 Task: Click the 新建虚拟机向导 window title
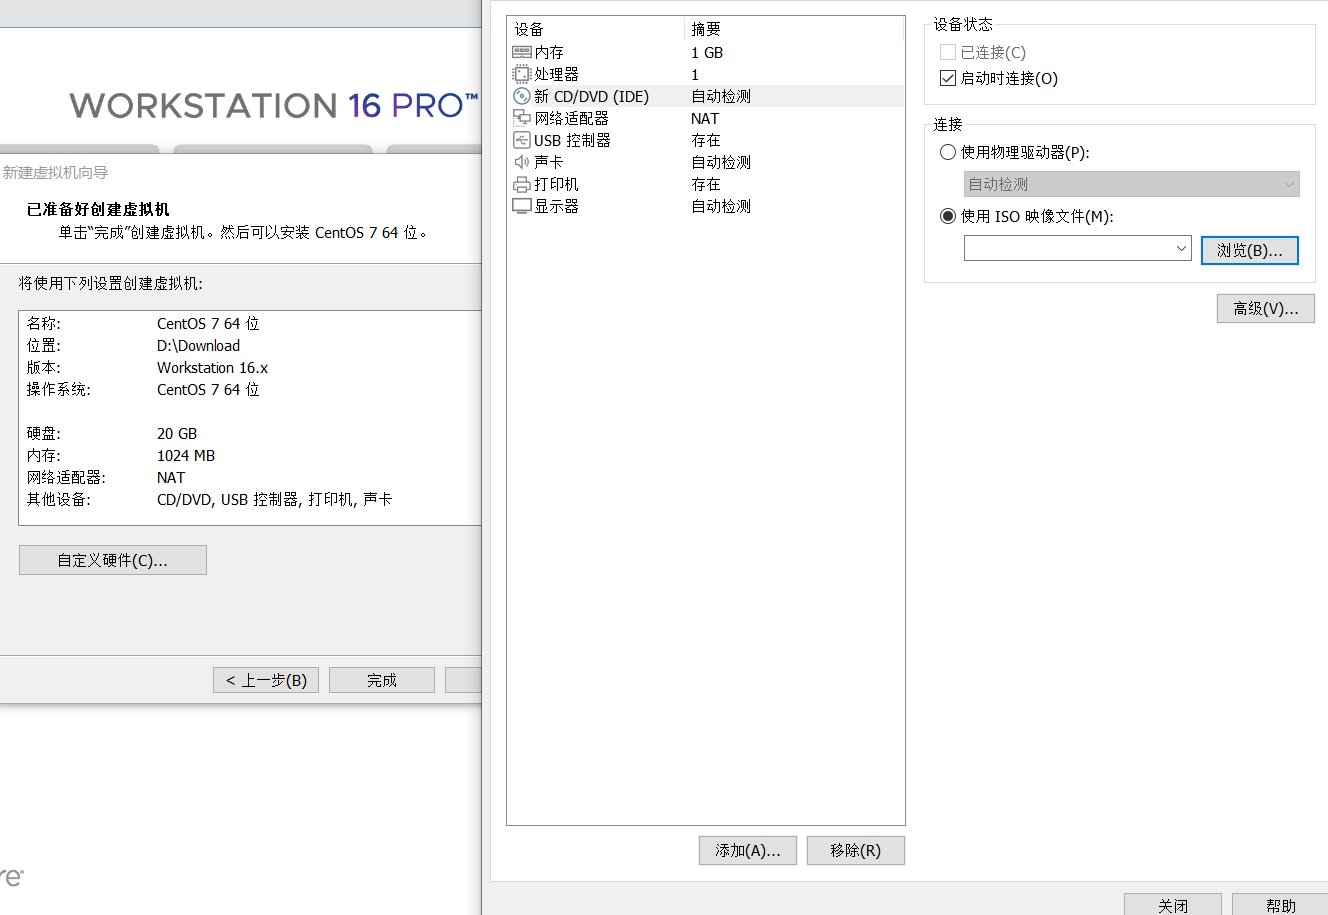pyautogui.click(x=55, y=173)
